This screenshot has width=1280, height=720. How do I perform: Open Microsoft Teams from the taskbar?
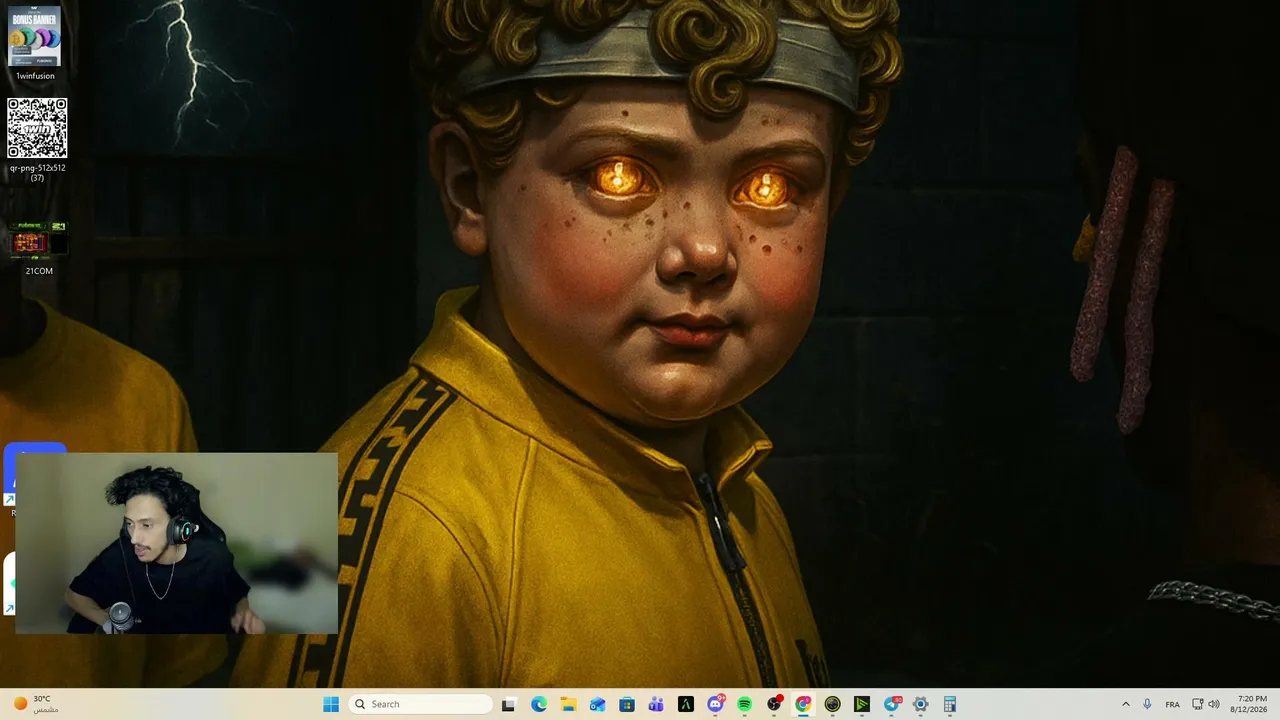(x=656, y=704)
